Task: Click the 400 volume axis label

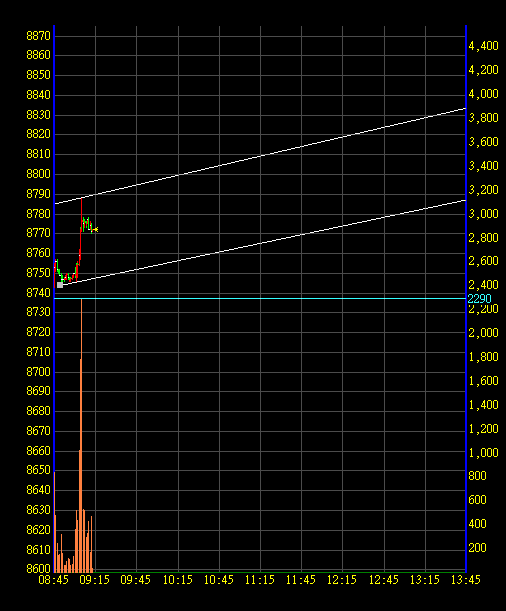Action: coord(477,524)
